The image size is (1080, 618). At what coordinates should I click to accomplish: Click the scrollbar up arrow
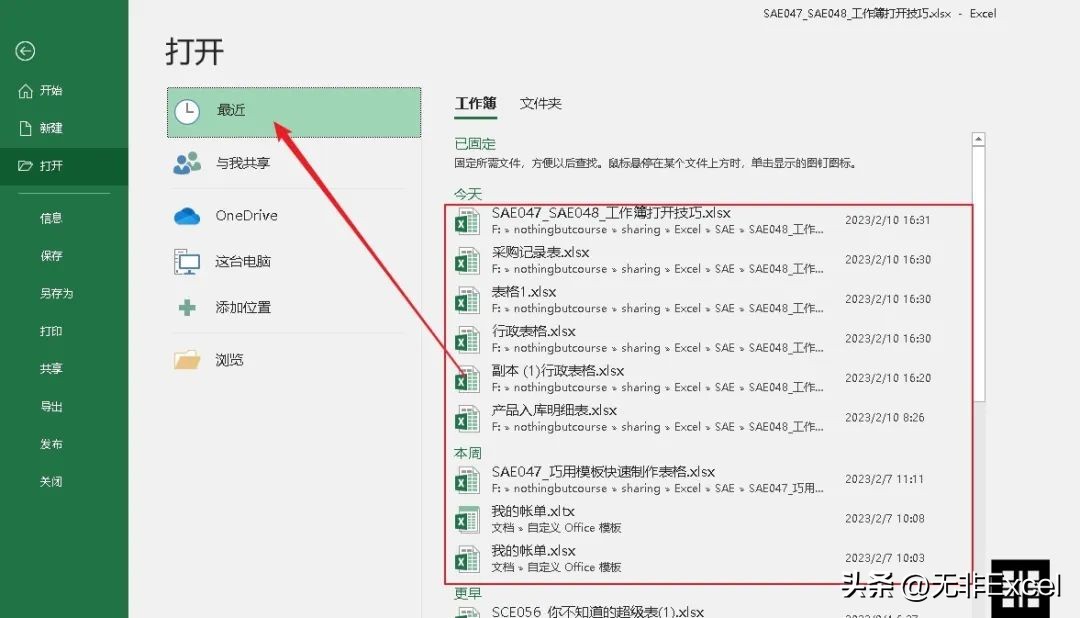(x=978, y=139)
